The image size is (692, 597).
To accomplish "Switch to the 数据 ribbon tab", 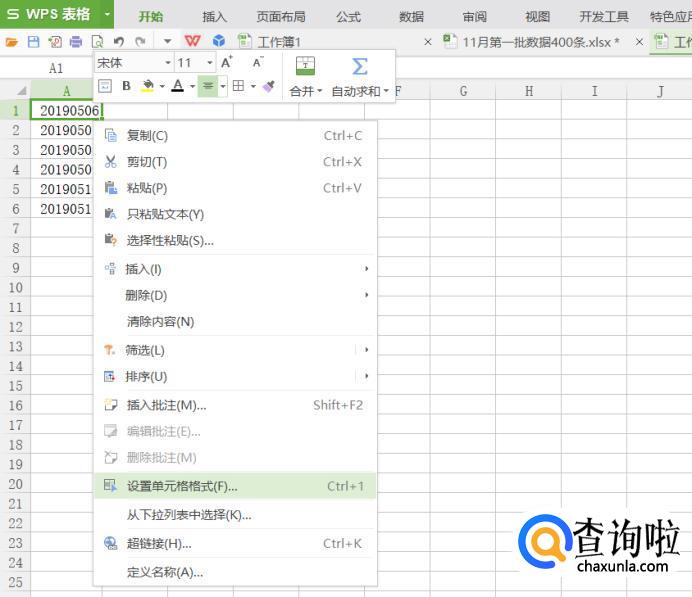I will click(411, 17).
